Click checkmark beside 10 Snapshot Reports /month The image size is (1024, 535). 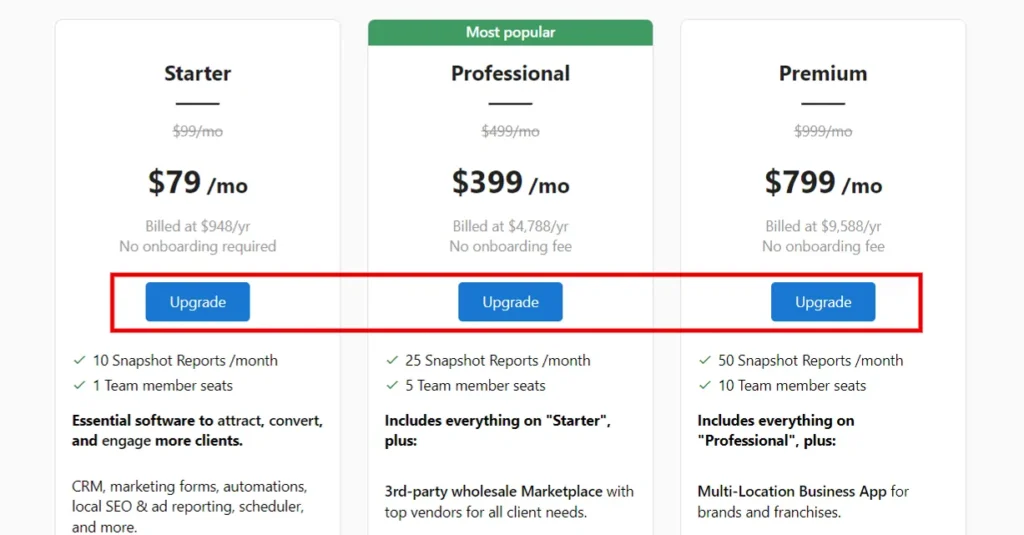click(80, 360)
